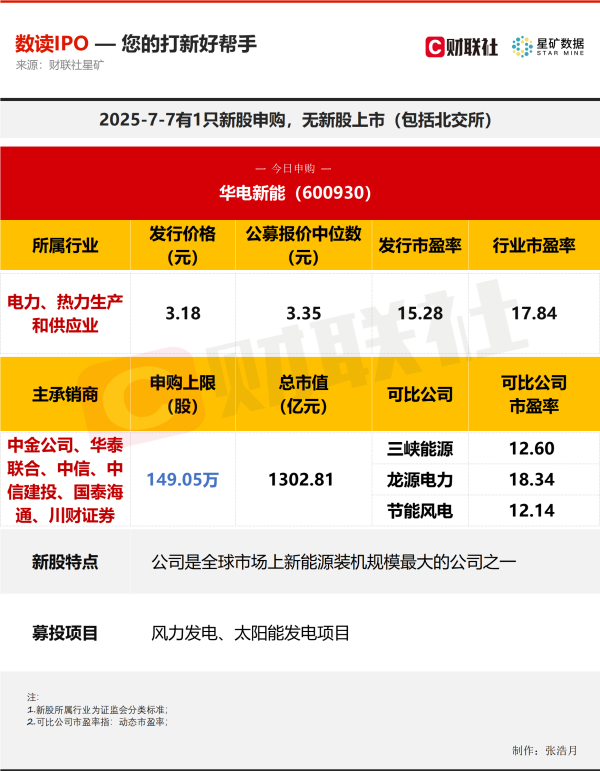Click the 公募报价中位数 header cell
This screenshot has height=771, width=600.
point(303,245)
